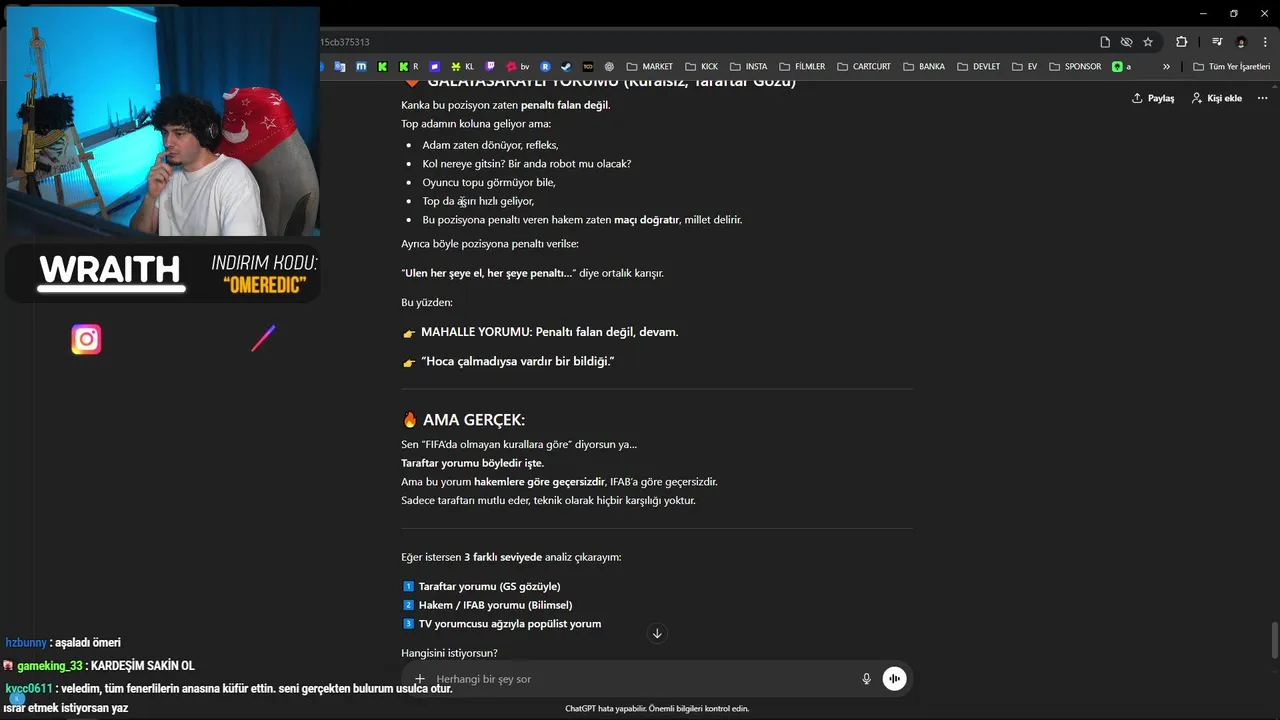
Task: Open the KL bookmark
Action: (462, 67)
